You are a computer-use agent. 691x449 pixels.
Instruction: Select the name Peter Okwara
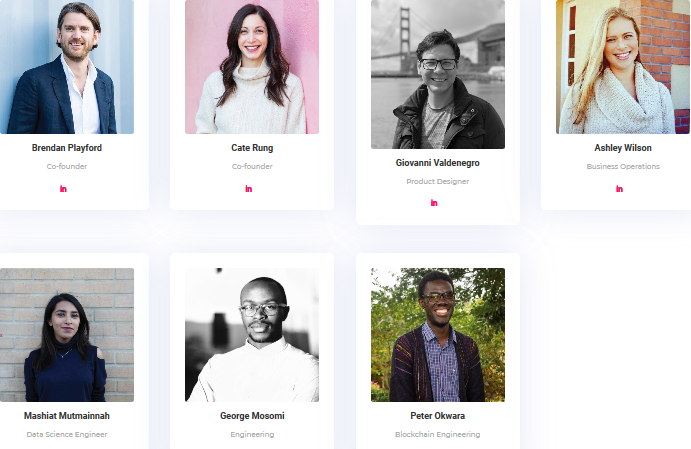click(438, 416)
